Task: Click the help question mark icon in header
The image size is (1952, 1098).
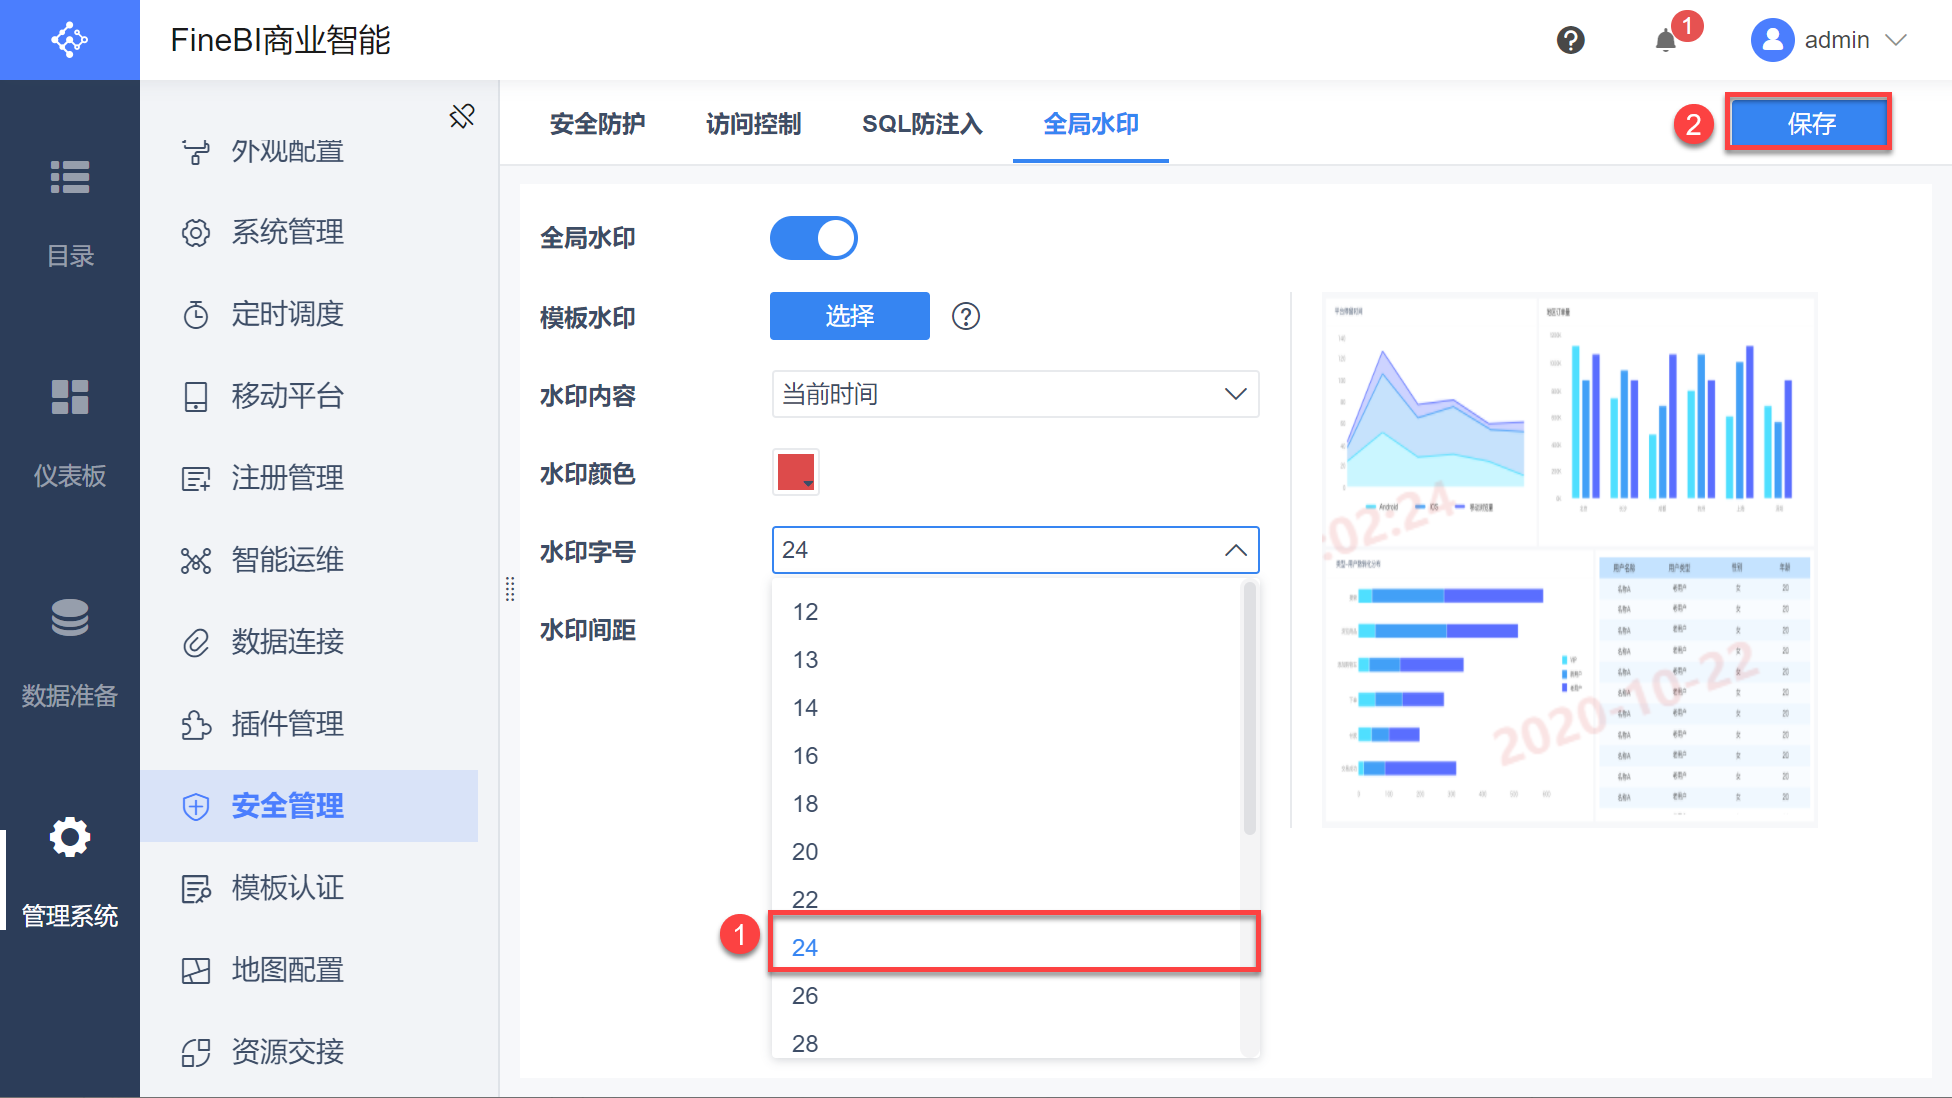Action: coord(1570,40)
